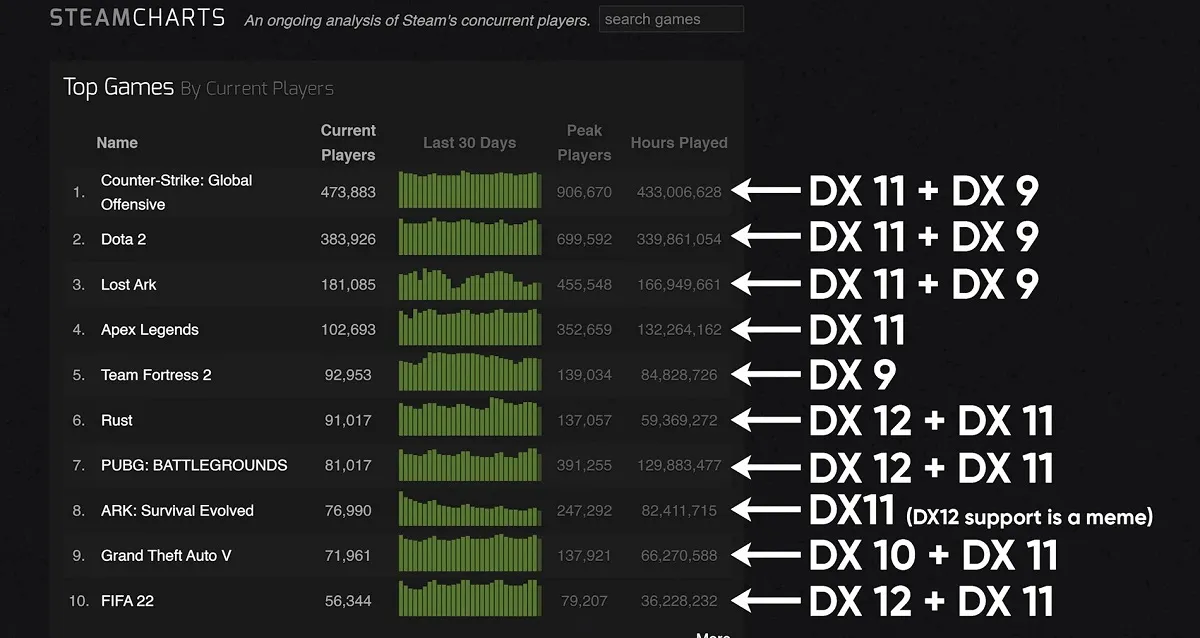Open Counter-Strike: Global Offensive game page
The image size is (1200, 638).
(177, 192)
